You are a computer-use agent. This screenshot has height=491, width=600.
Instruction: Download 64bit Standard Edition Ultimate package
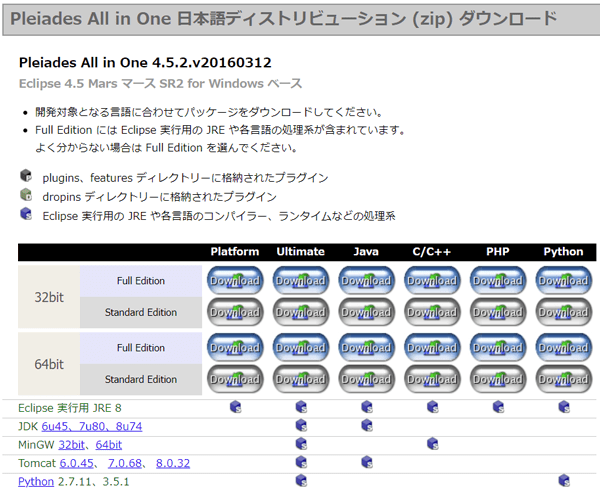click(x=301, y=379)
